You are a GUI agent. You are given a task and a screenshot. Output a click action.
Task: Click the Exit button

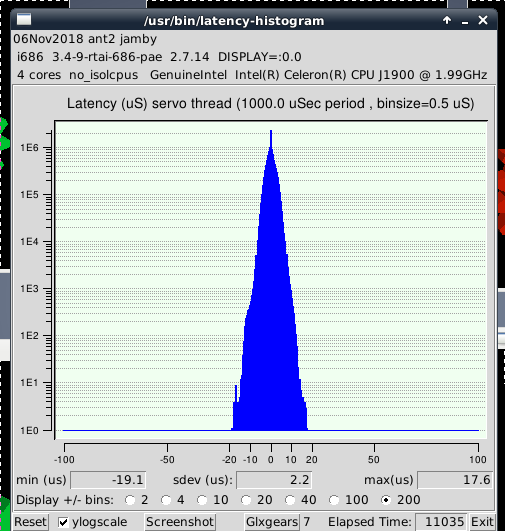(x=482, y=522)
